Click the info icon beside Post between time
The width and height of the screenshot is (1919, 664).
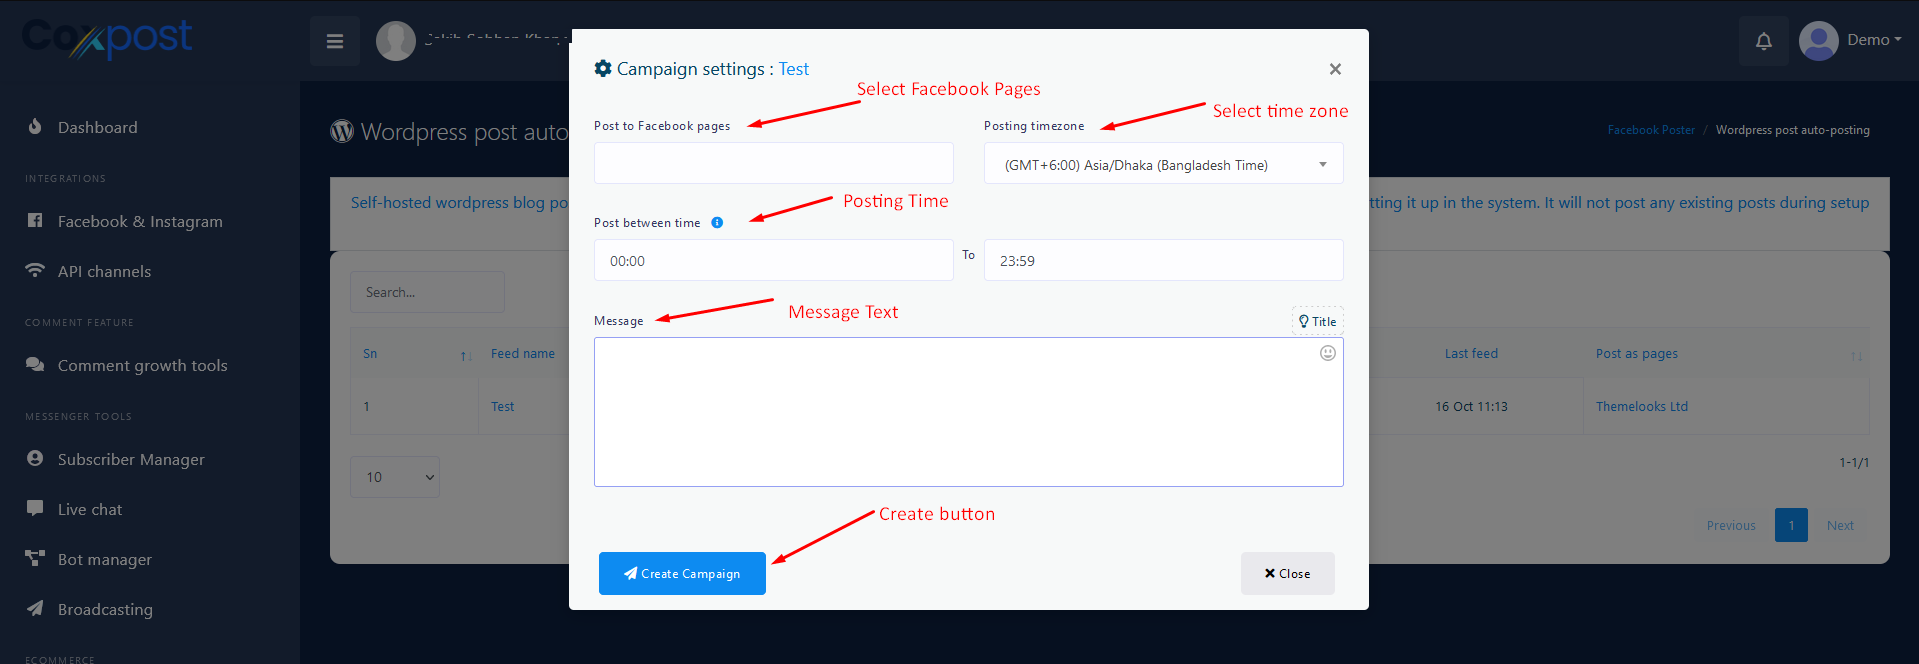[x=717, y=223]
